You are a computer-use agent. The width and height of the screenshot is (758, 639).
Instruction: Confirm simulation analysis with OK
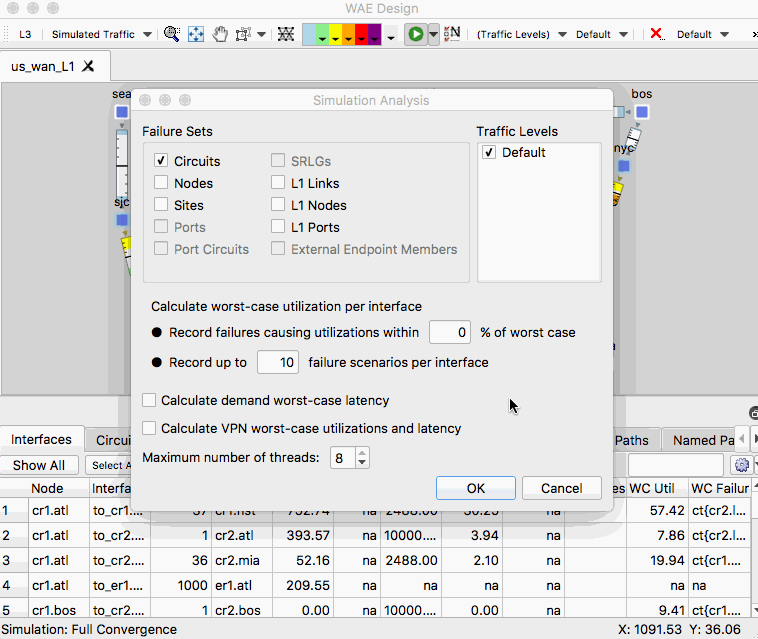476,488
